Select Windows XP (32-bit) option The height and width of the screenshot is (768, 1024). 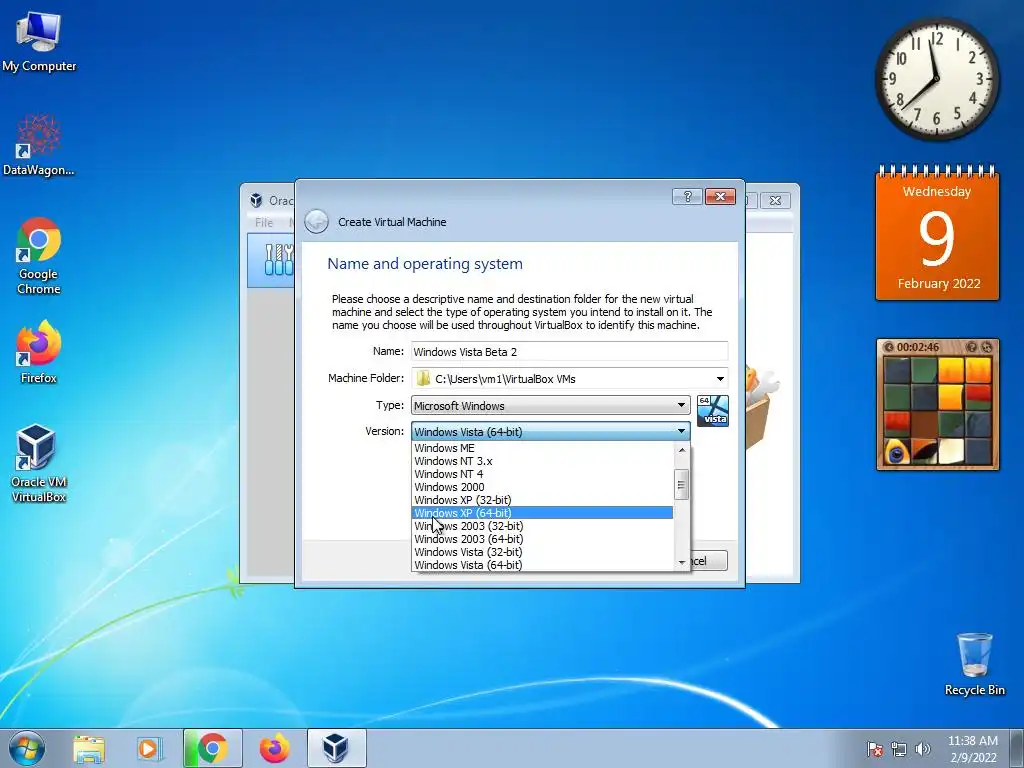point(543,500)
